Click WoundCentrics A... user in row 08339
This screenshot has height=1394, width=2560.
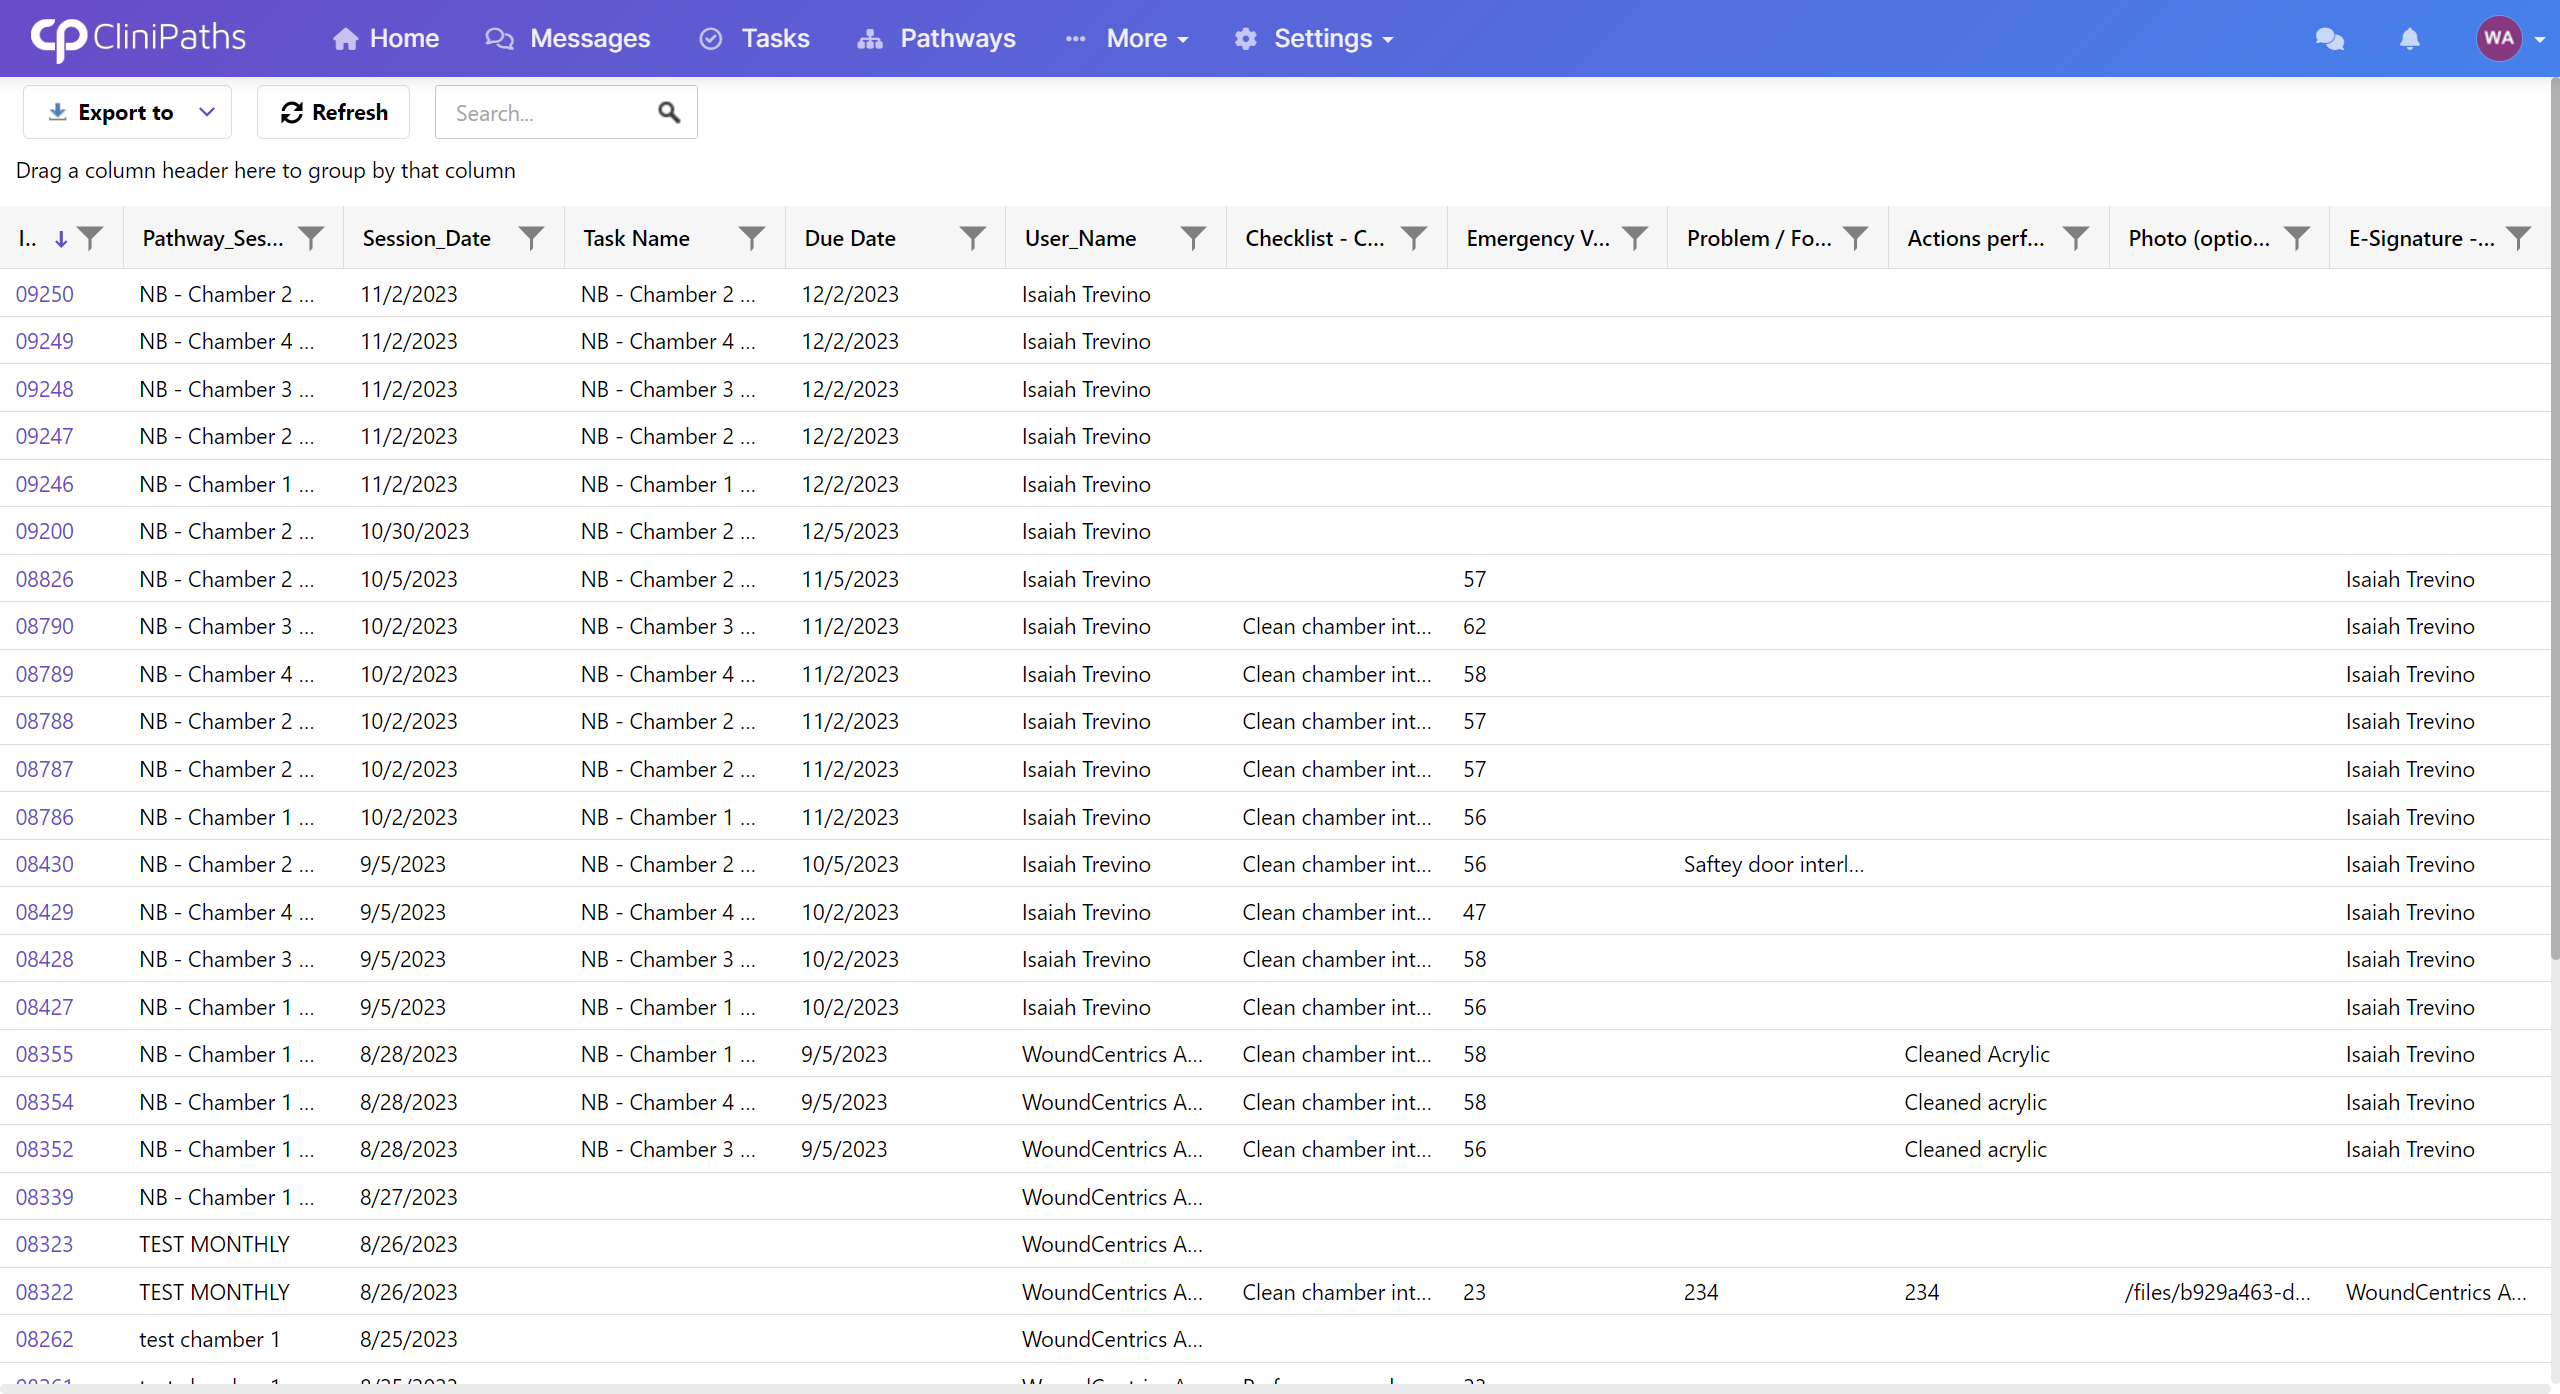pyautogui.click(x=1112, y=1197)
